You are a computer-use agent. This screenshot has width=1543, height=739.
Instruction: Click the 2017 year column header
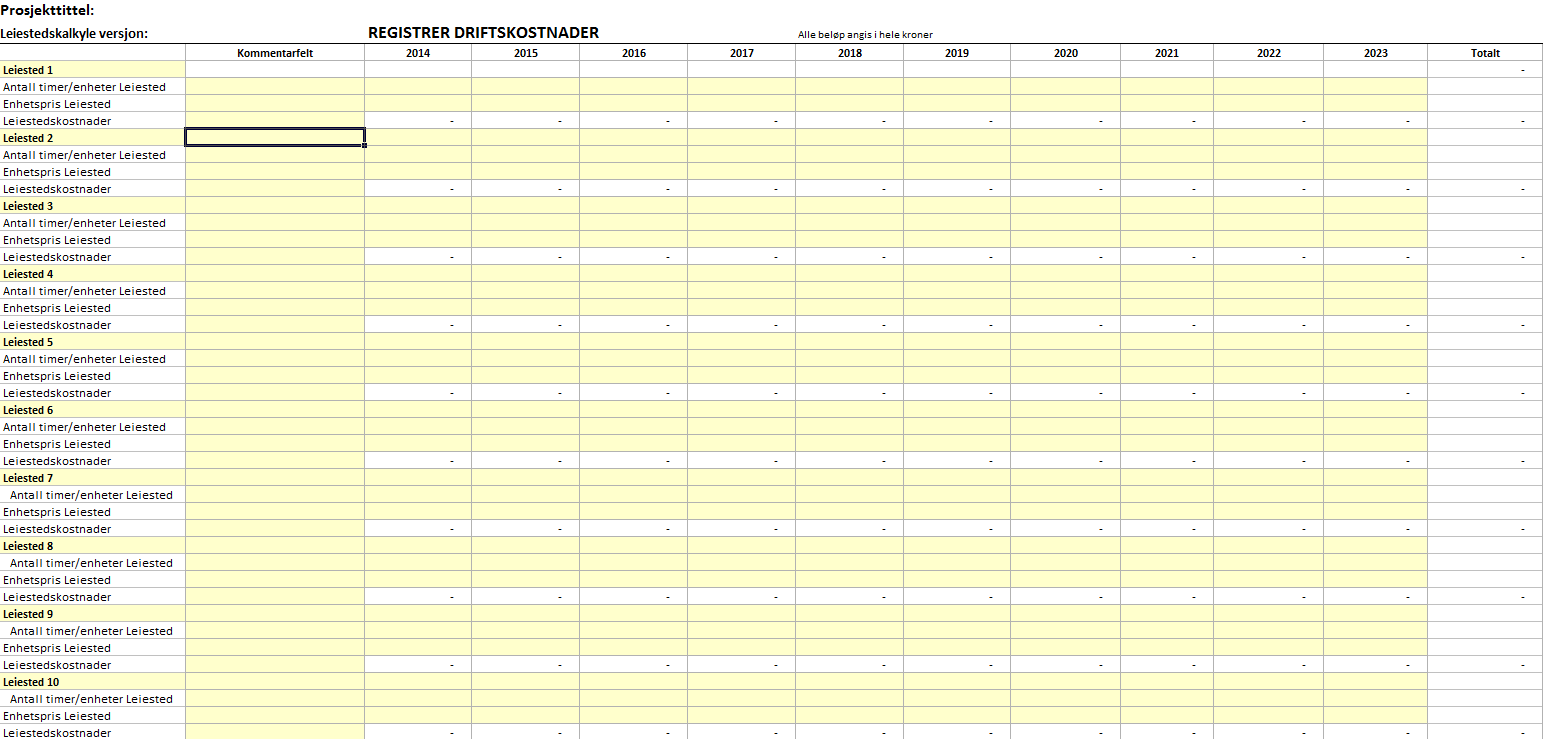741,53
